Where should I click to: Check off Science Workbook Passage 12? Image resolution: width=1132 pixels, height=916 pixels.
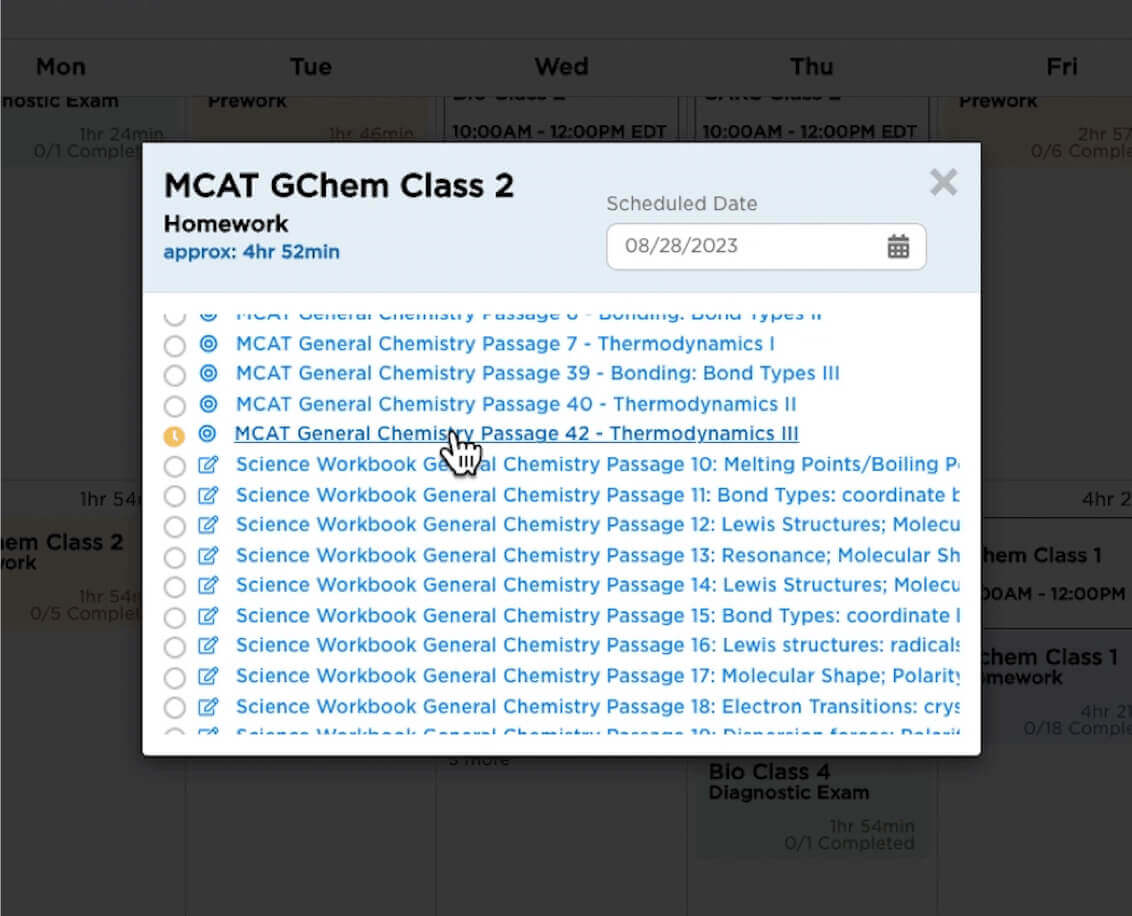[174, 527]
